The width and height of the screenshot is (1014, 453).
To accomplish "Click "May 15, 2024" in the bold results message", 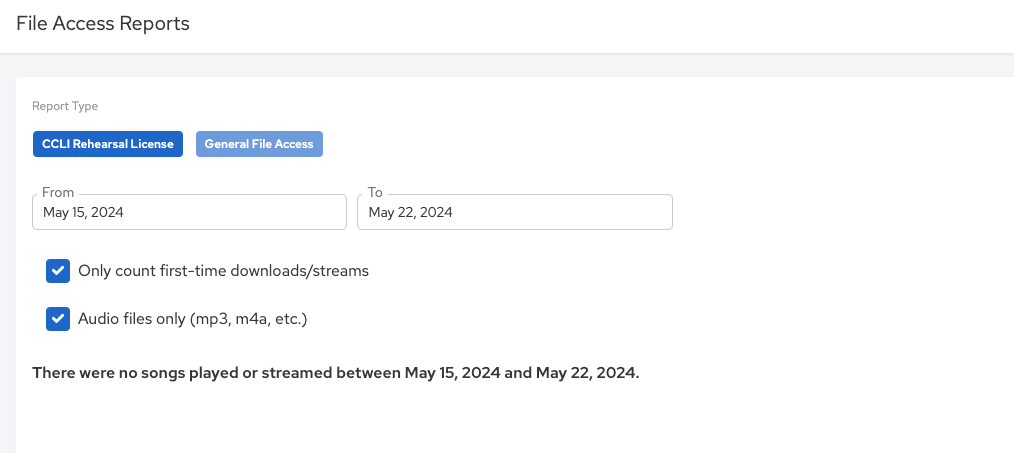I will click(451, 373).
